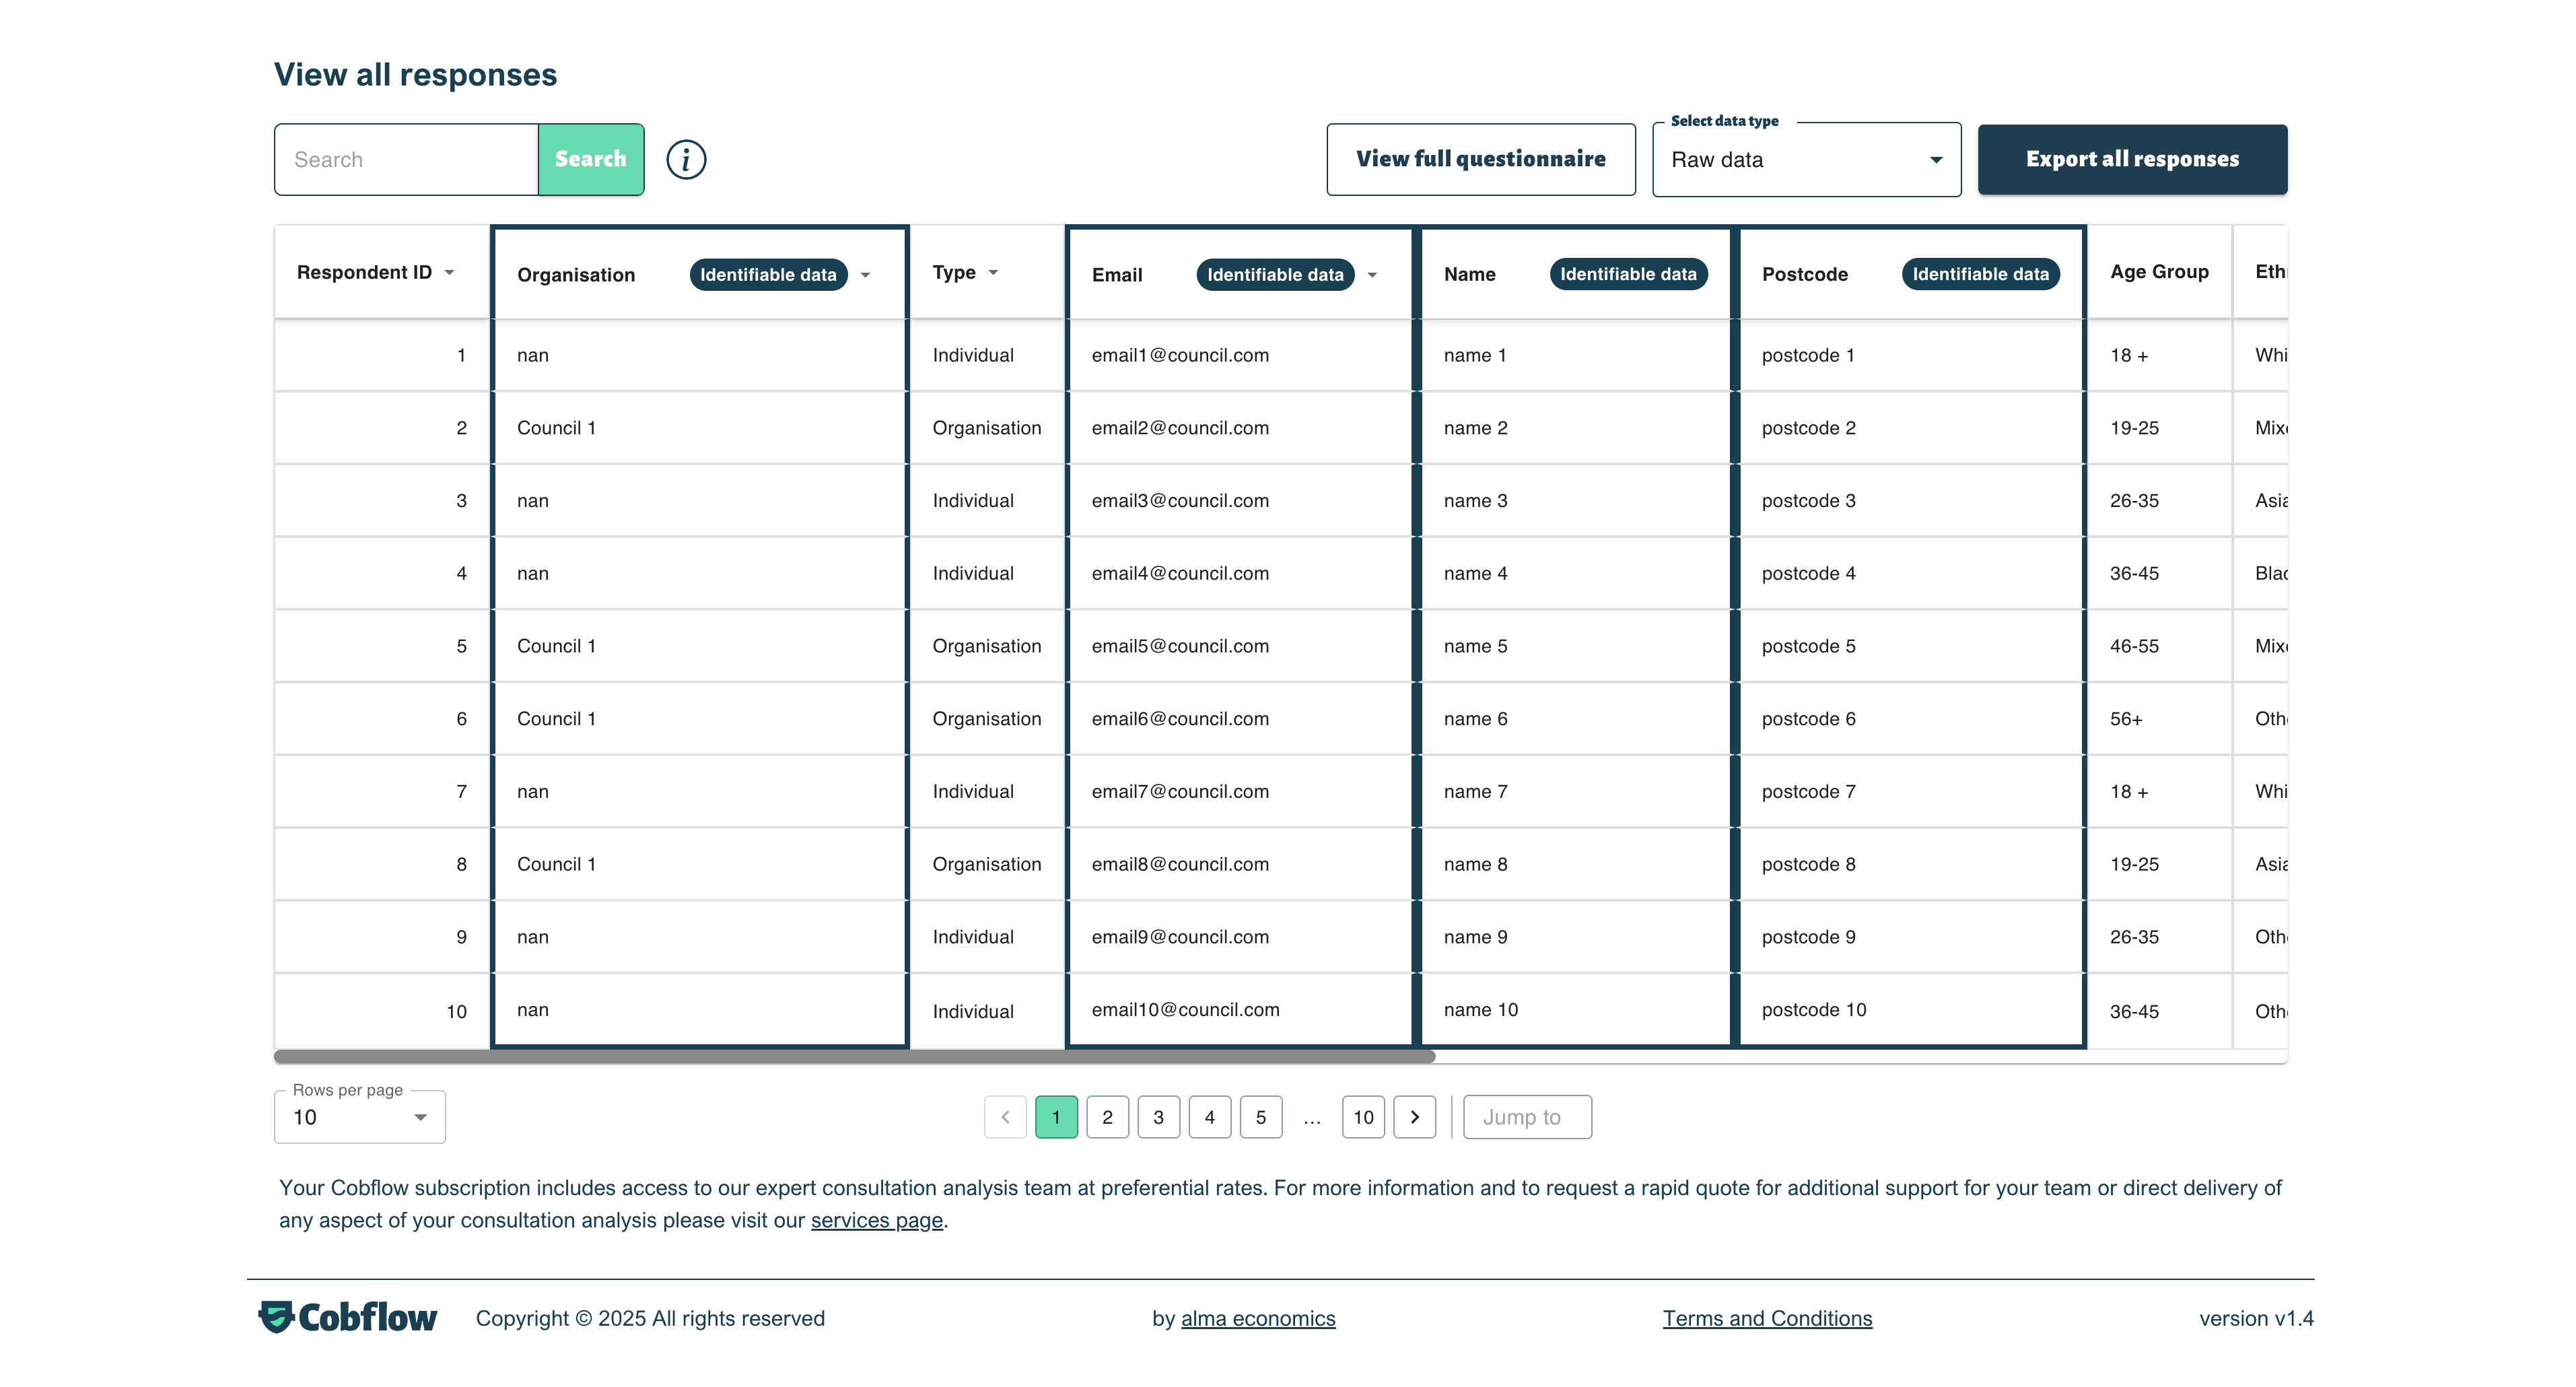Image resolution: width=2576 pixels, height=1387 pixels.
Task: Go to page 10
Action: coord(1363,1117)
